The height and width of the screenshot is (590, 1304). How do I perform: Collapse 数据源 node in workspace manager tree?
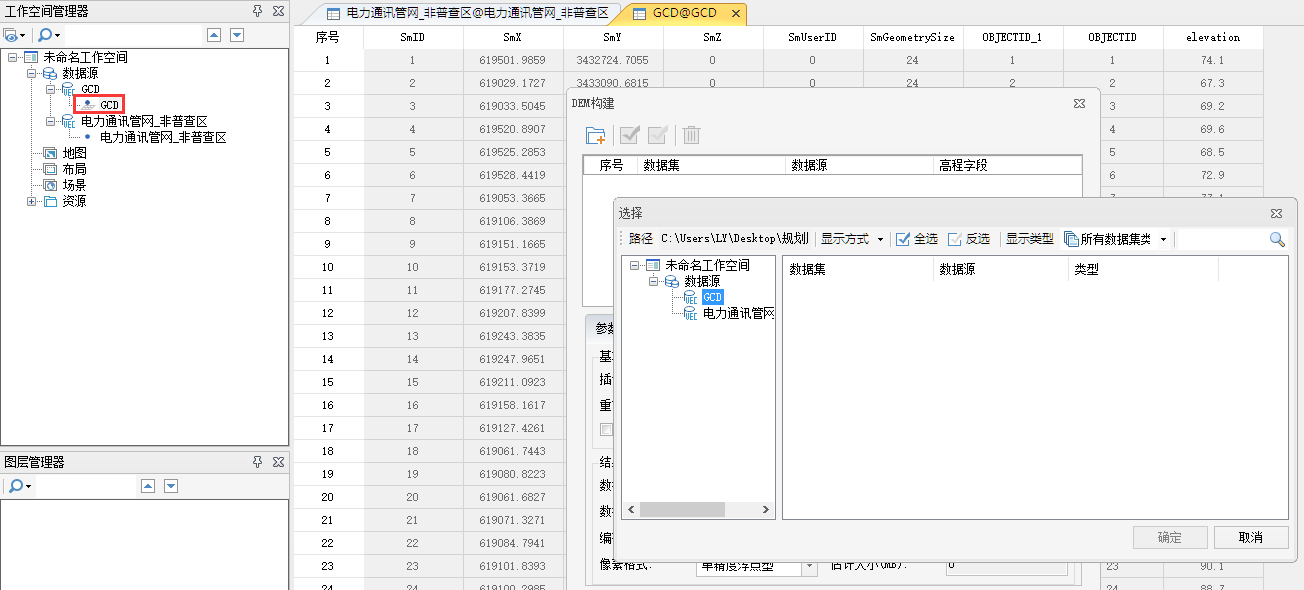click(32, 73)
